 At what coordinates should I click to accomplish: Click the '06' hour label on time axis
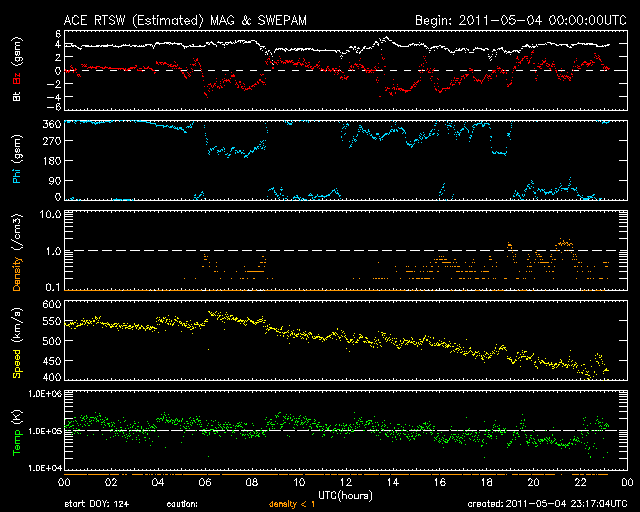pos(205,483)
